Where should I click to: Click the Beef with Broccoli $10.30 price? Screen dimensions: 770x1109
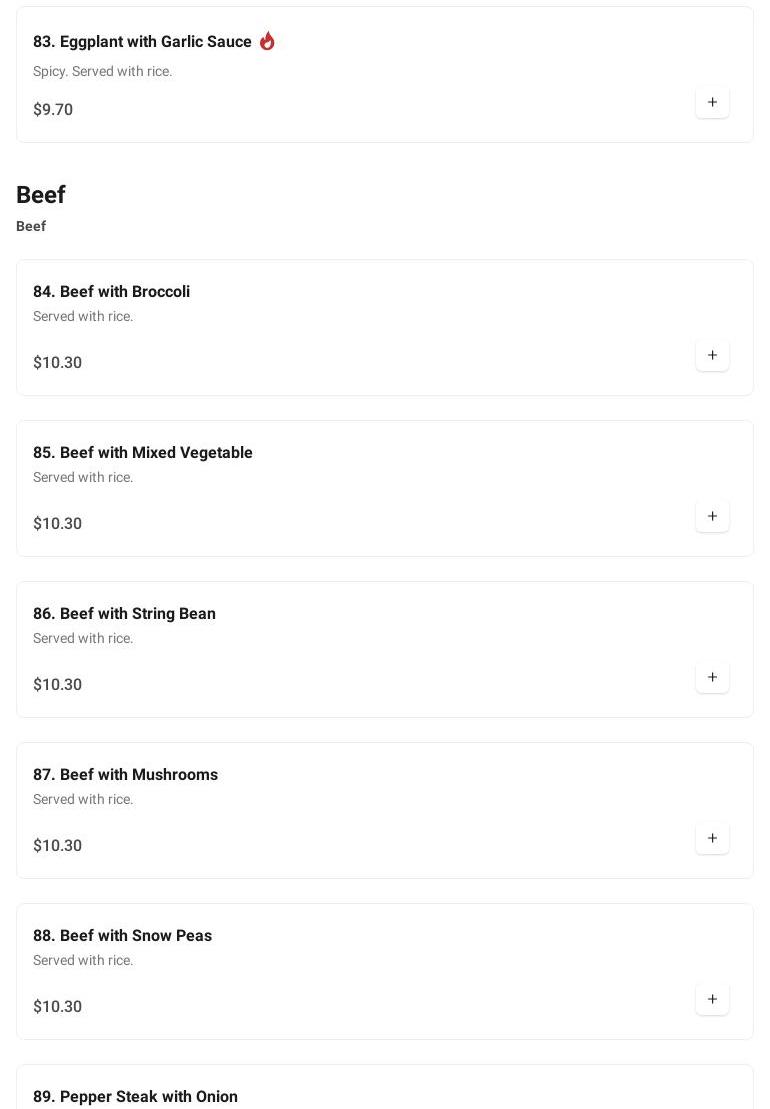57,363
